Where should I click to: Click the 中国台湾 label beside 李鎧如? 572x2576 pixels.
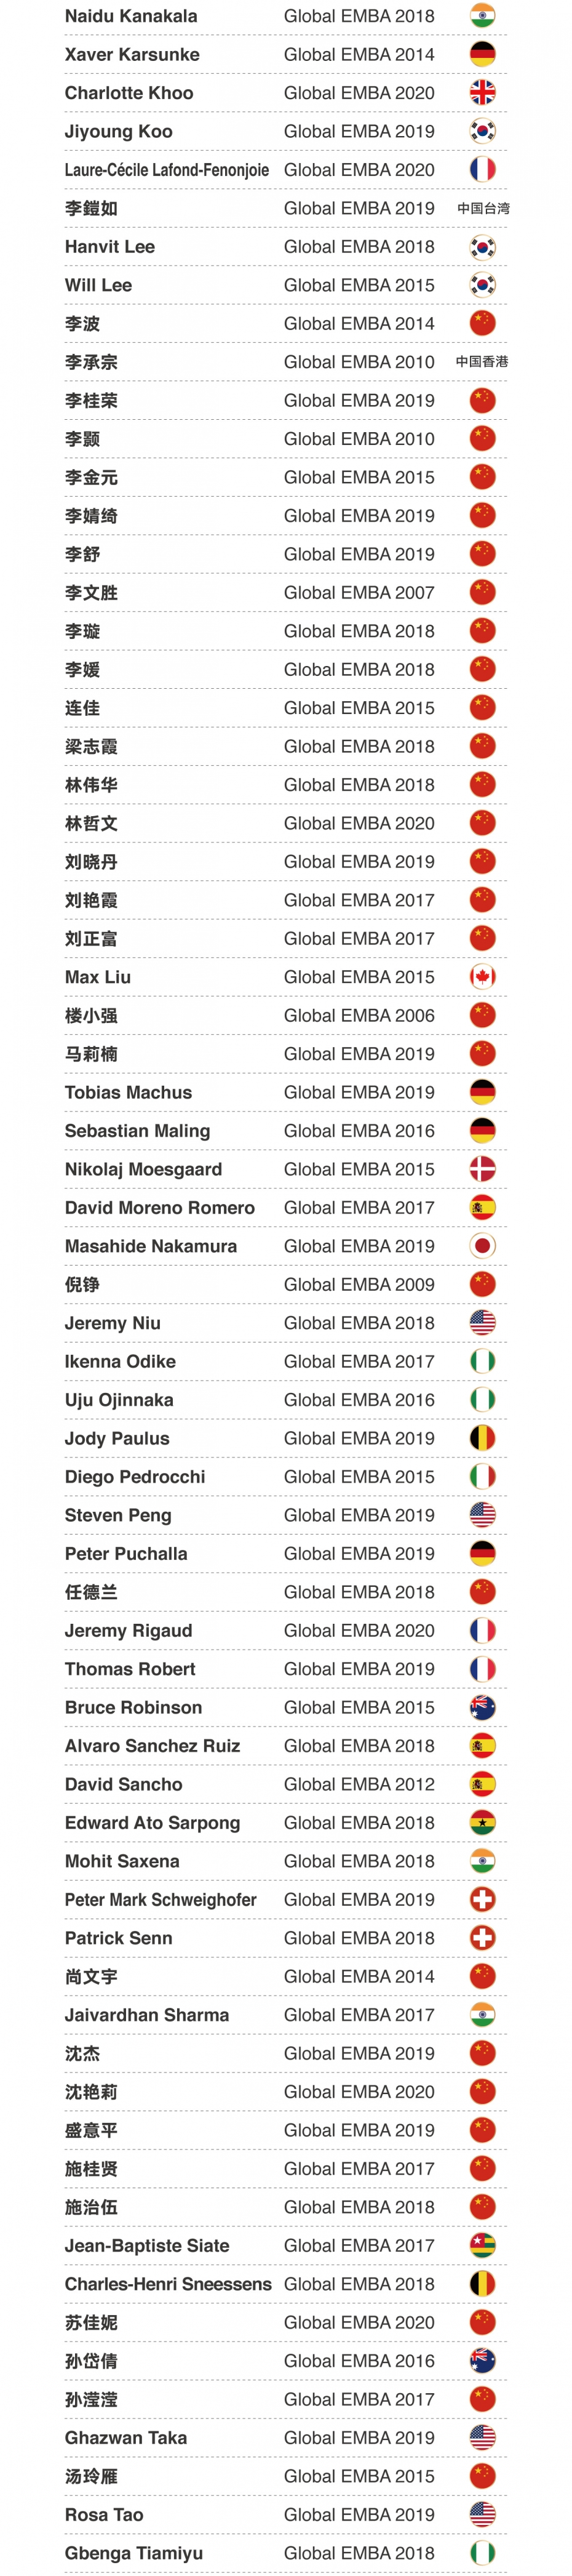483,208
